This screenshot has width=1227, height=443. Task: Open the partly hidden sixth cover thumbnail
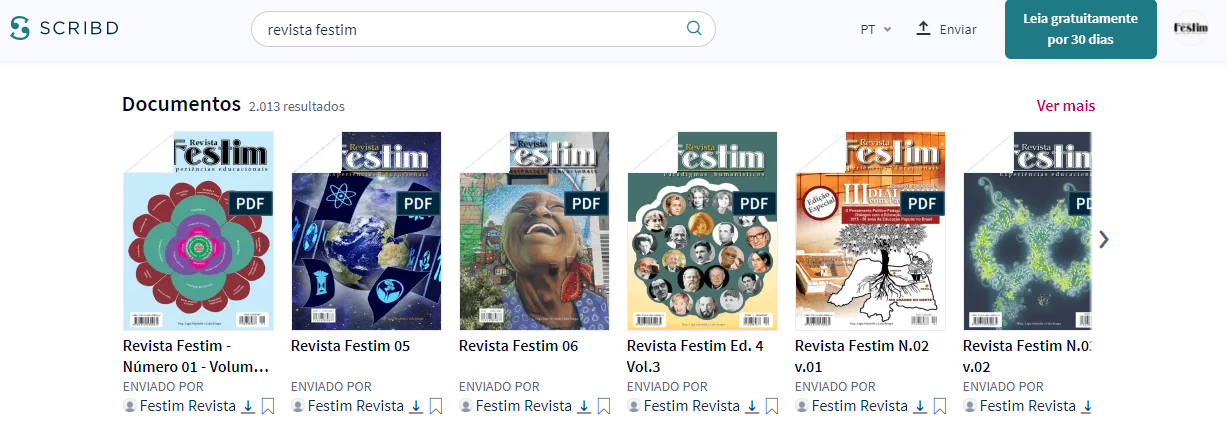tap(1027, 231)
